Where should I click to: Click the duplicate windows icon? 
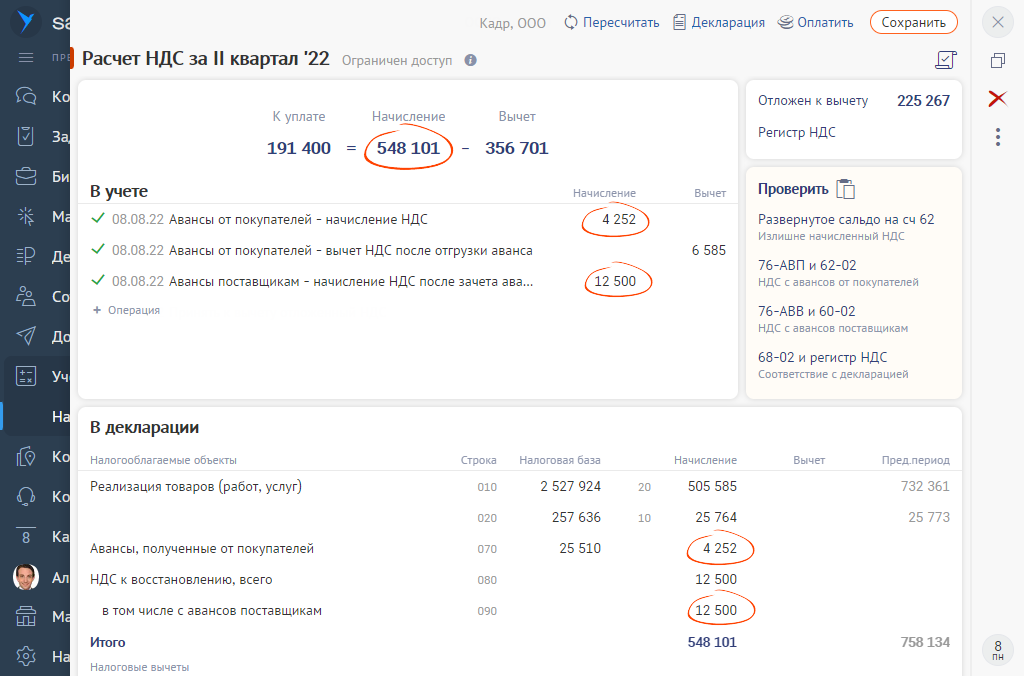coord(997,61)
